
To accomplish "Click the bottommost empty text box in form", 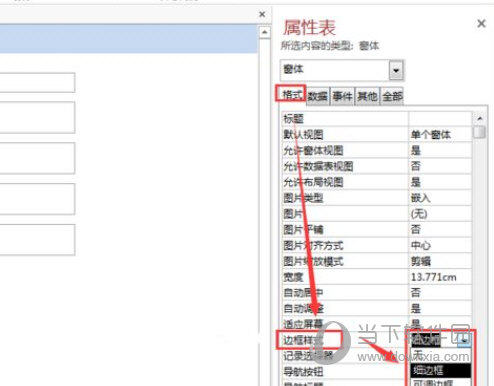I will 37,240.
